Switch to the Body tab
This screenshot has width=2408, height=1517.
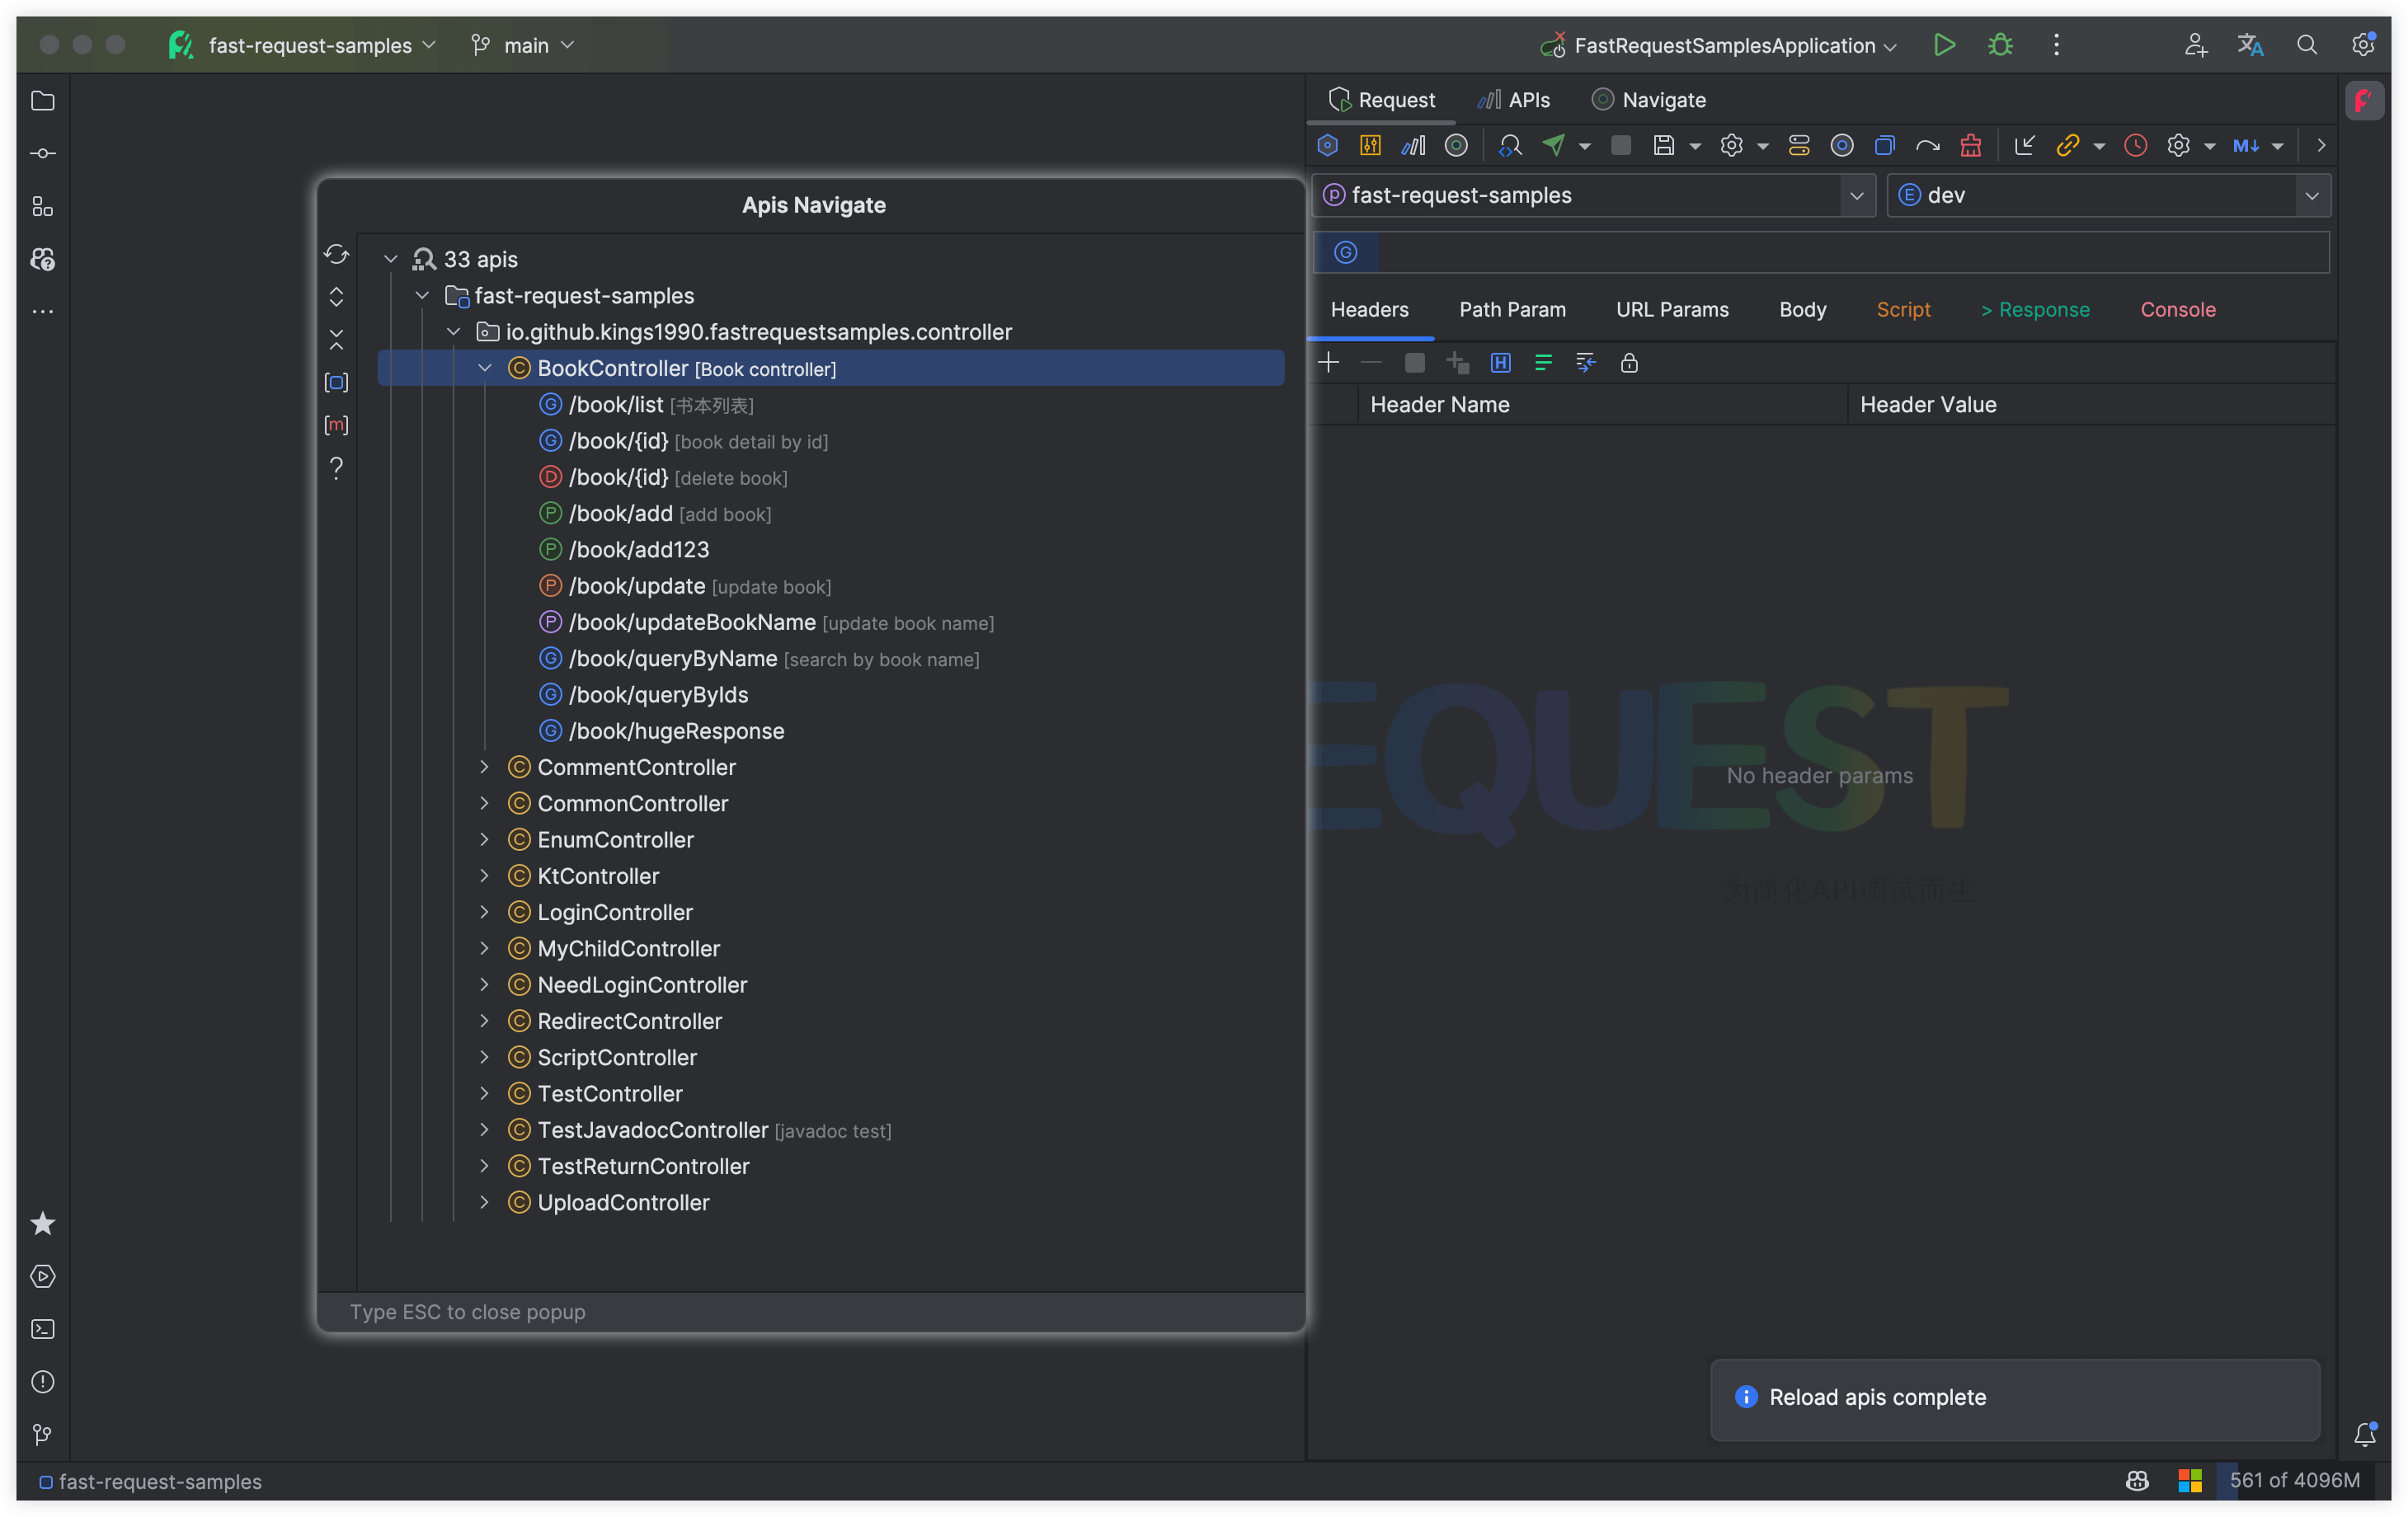[1802, 310]
